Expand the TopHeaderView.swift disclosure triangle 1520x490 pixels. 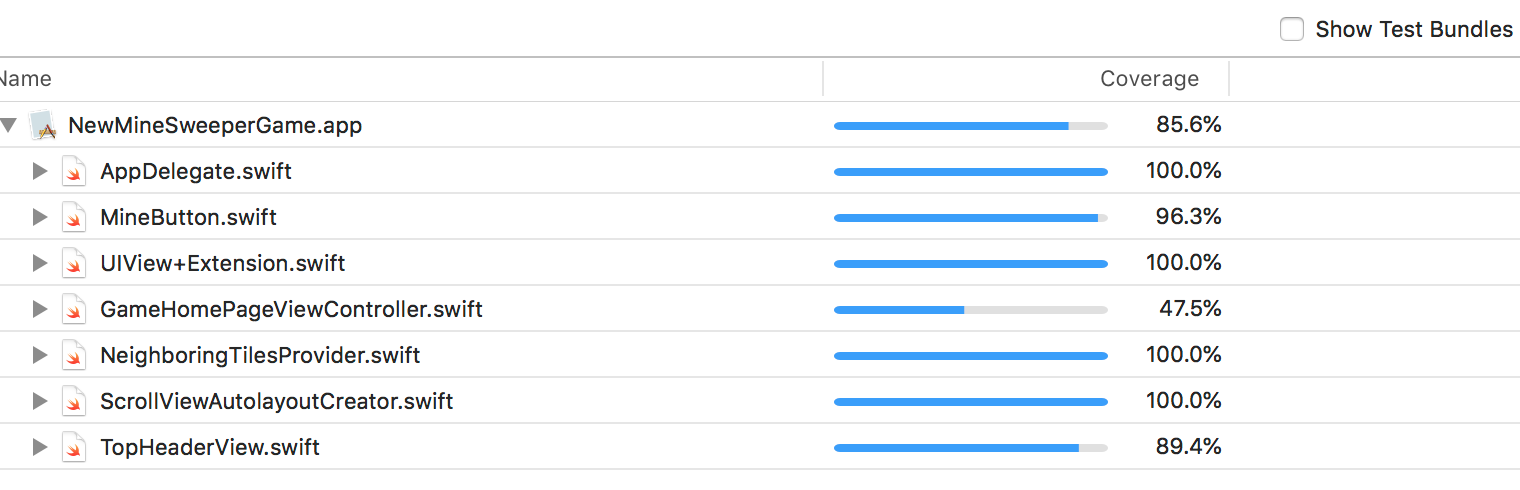click(40, 448)
